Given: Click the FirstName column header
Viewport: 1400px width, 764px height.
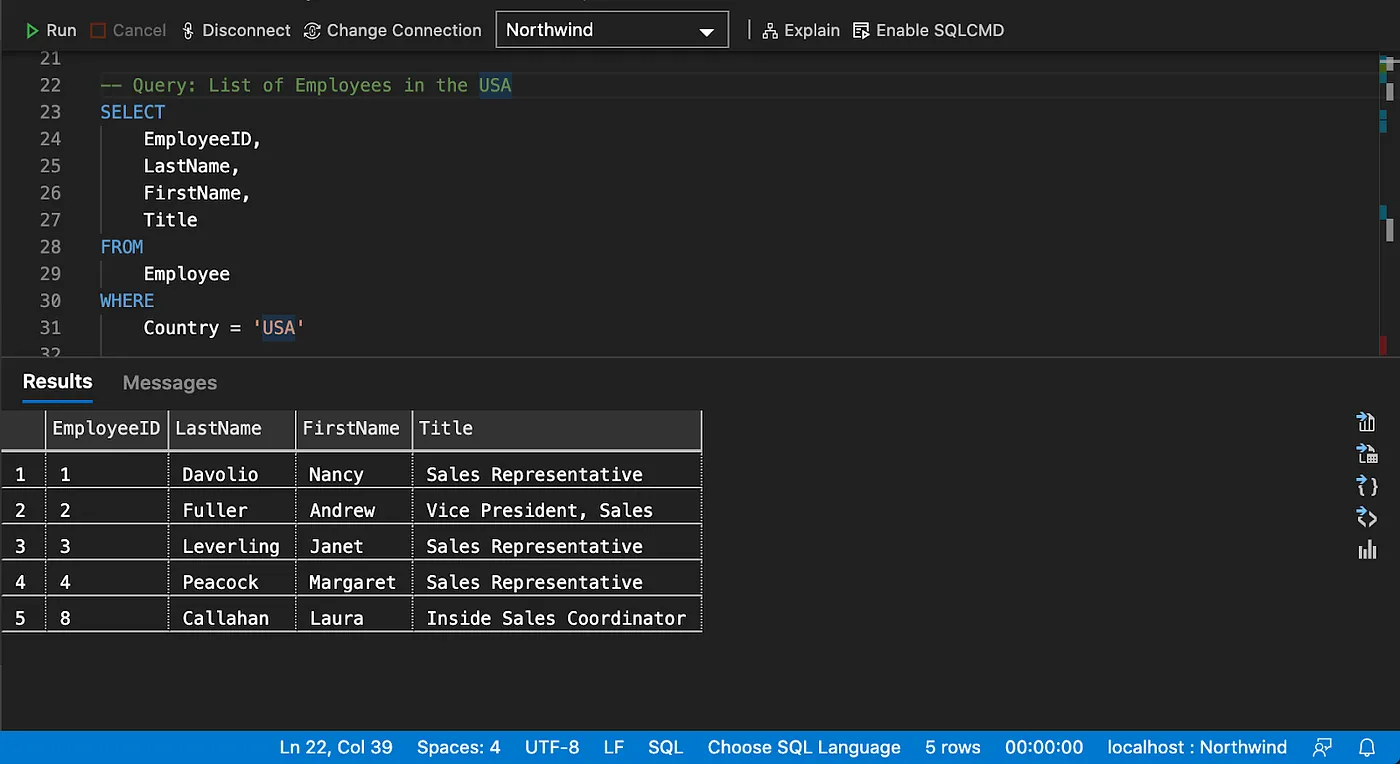Looking at the screenshot, I should click(x=354, y=428).
